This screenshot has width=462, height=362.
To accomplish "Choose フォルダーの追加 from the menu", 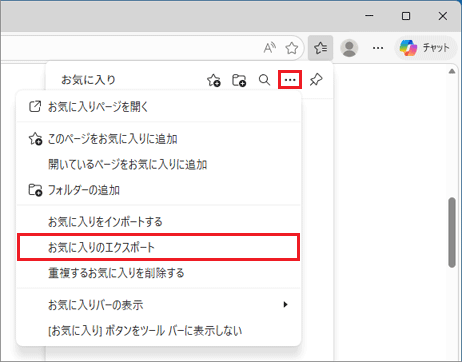I will pyautogui.click(x=159, y=190).
